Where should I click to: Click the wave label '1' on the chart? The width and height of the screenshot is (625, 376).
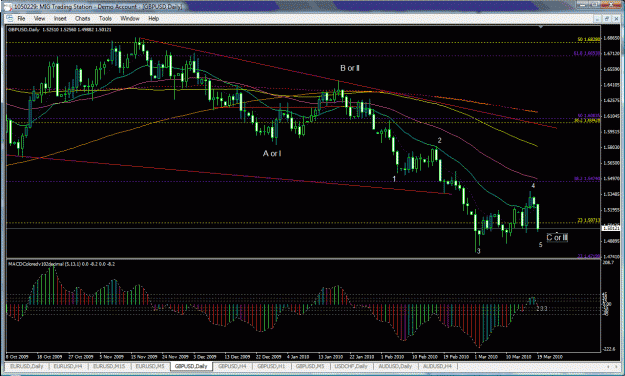pos(394,179)
